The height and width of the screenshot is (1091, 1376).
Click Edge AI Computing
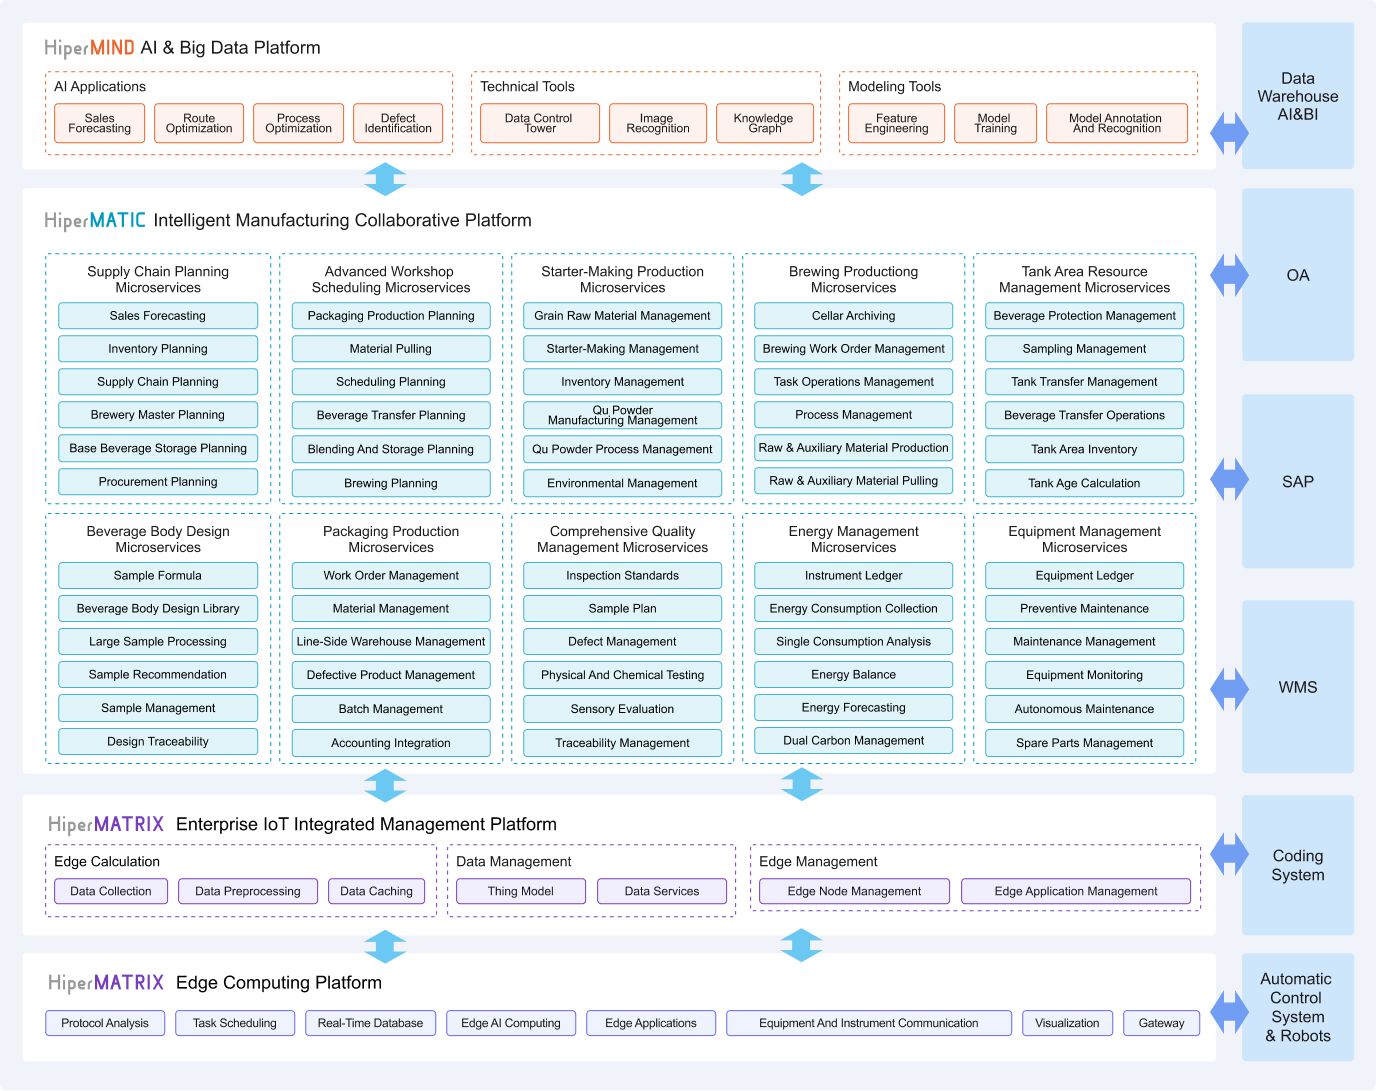(x=511, y=1023)
